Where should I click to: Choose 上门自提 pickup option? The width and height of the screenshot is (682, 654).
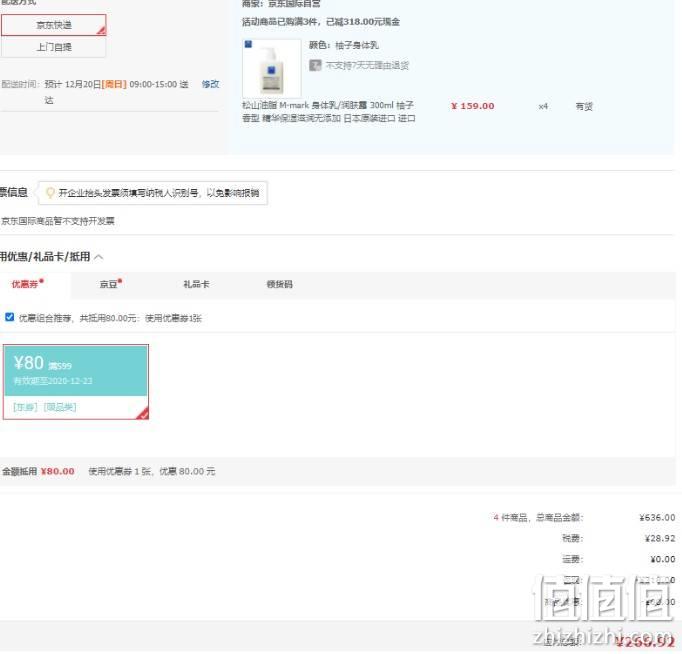tap(53, 47)
